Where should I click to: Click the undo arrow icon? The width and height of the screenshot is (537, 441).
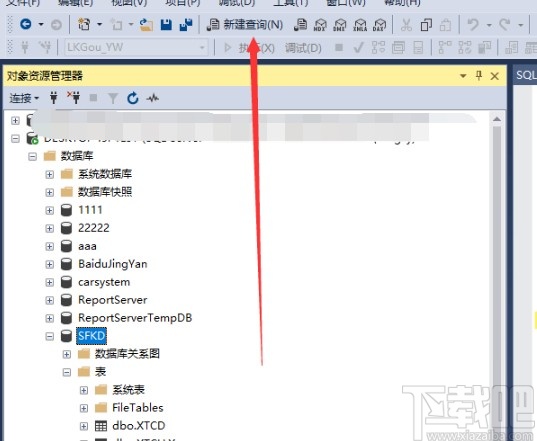click(x=473, y=25)
